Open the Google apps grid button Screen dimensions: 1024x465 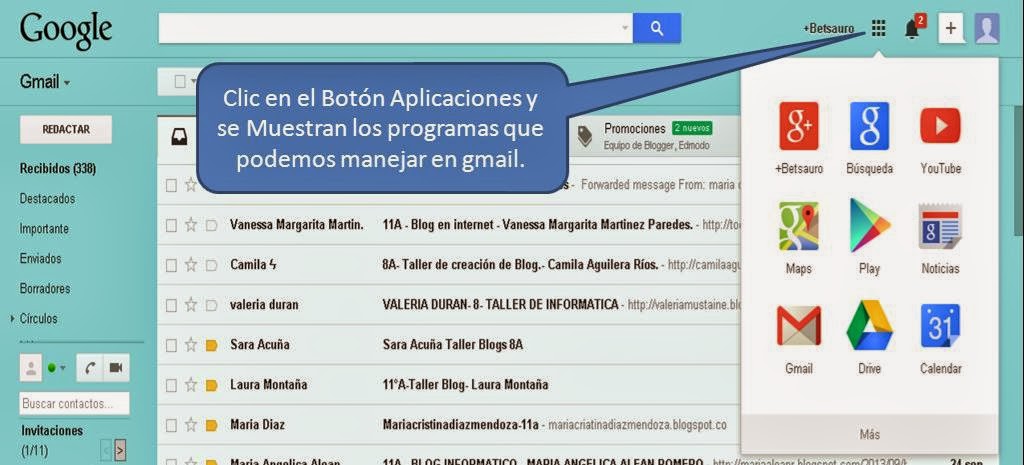tap(878, 28)
